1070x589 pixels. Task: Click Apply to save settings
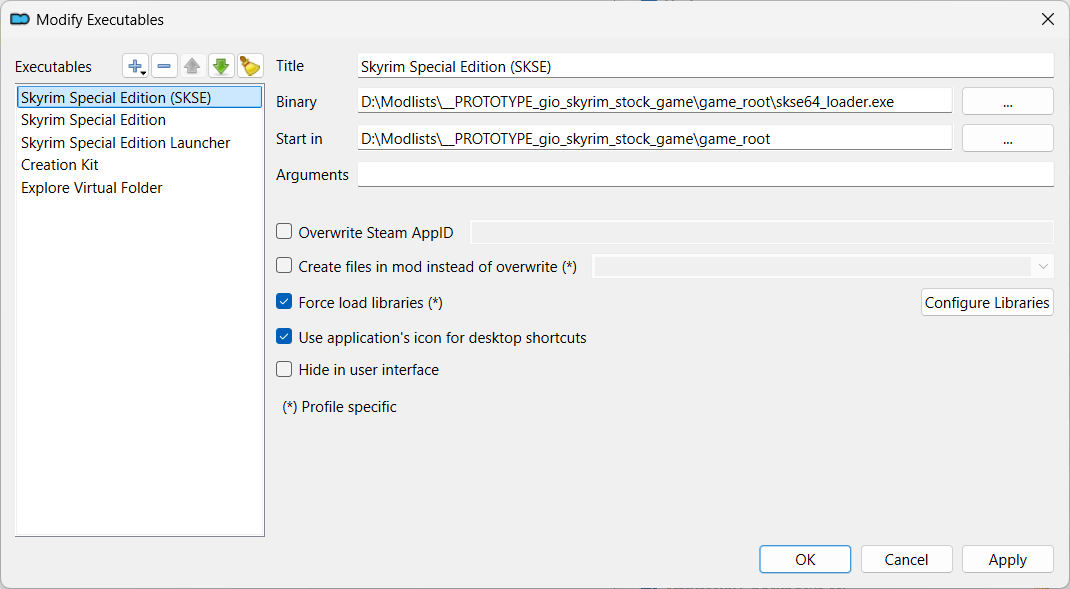(x=1007, y=560)
